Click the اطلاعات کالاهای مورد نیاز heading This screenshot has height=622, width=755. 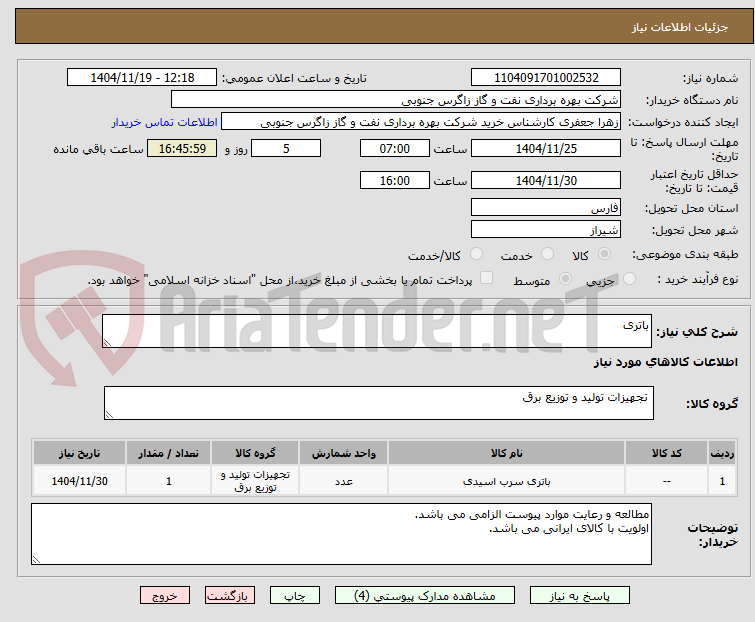coord(665,362)
